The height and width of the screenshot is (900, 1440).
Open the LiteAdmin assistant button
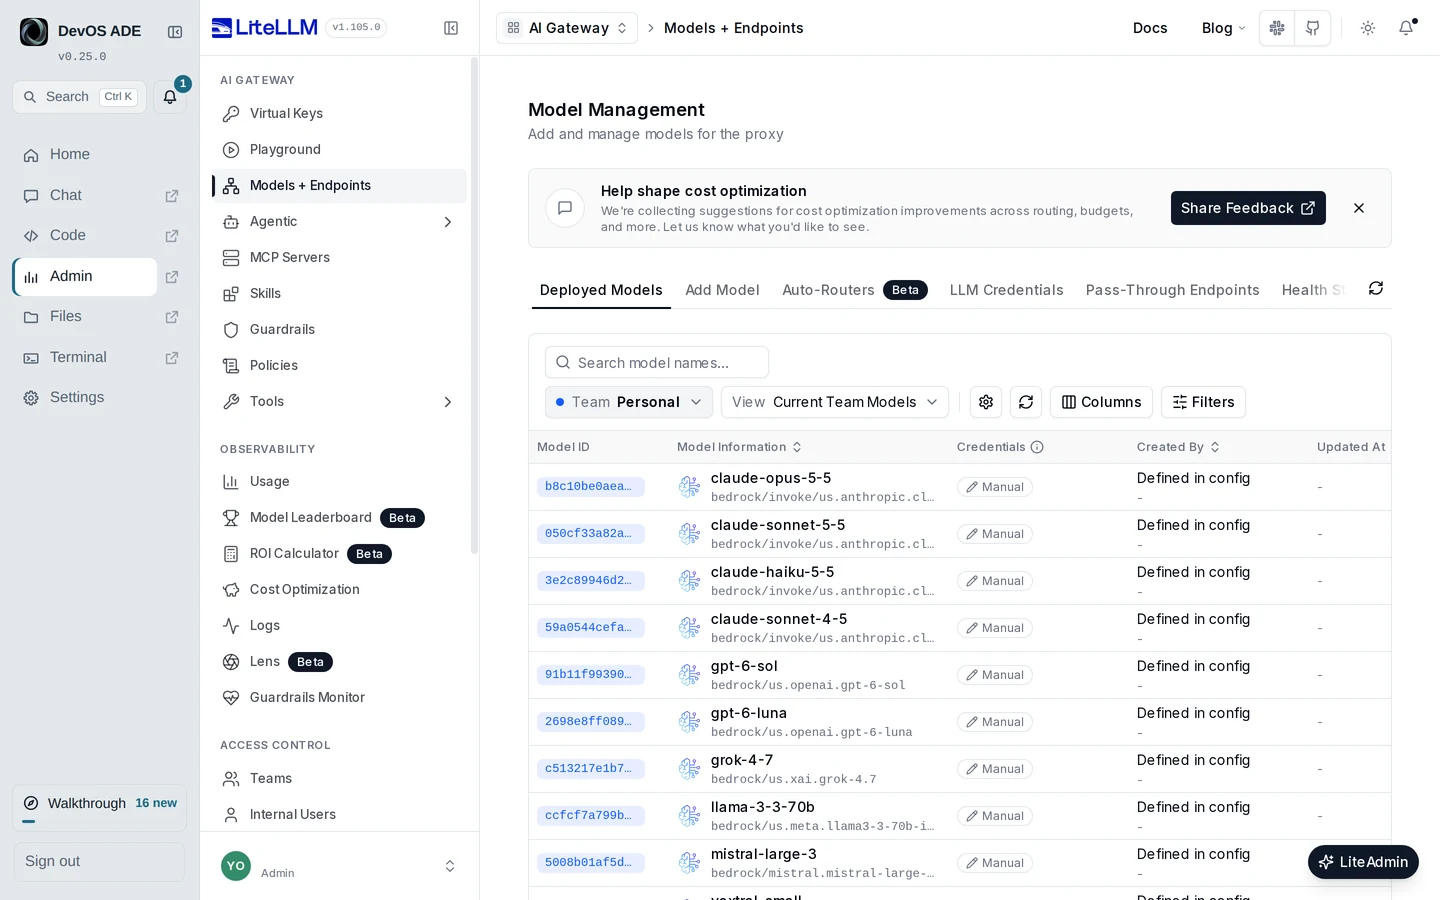[1363, 862]
